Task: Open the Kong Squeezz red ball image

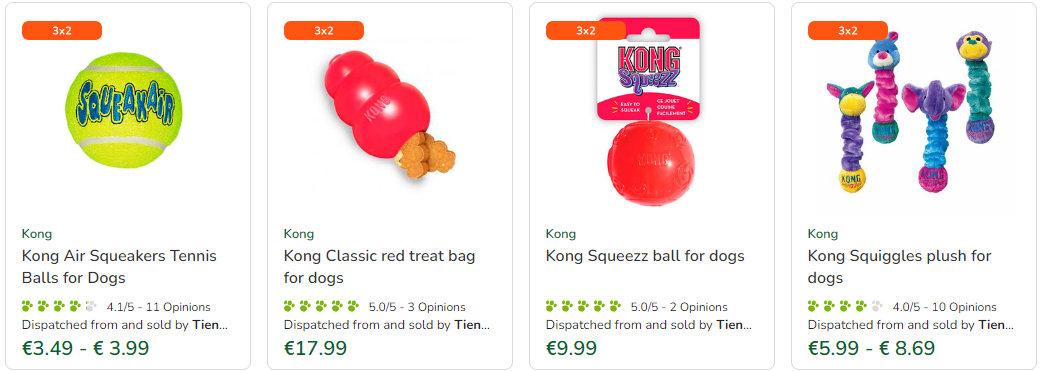Action: [649, 111]
